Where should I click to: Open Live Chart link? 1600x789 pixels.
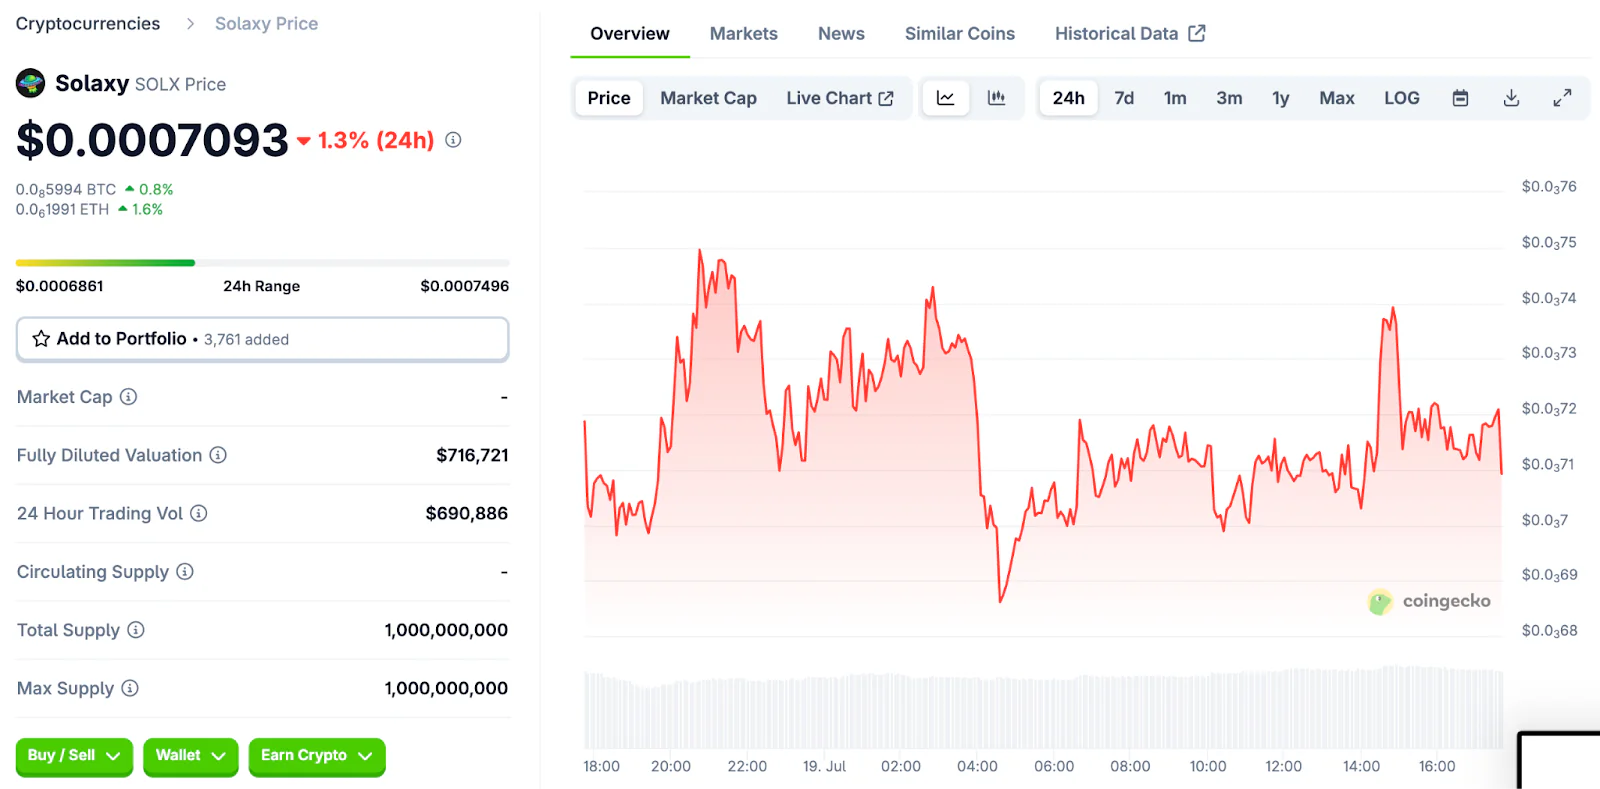tap(840, 98)
